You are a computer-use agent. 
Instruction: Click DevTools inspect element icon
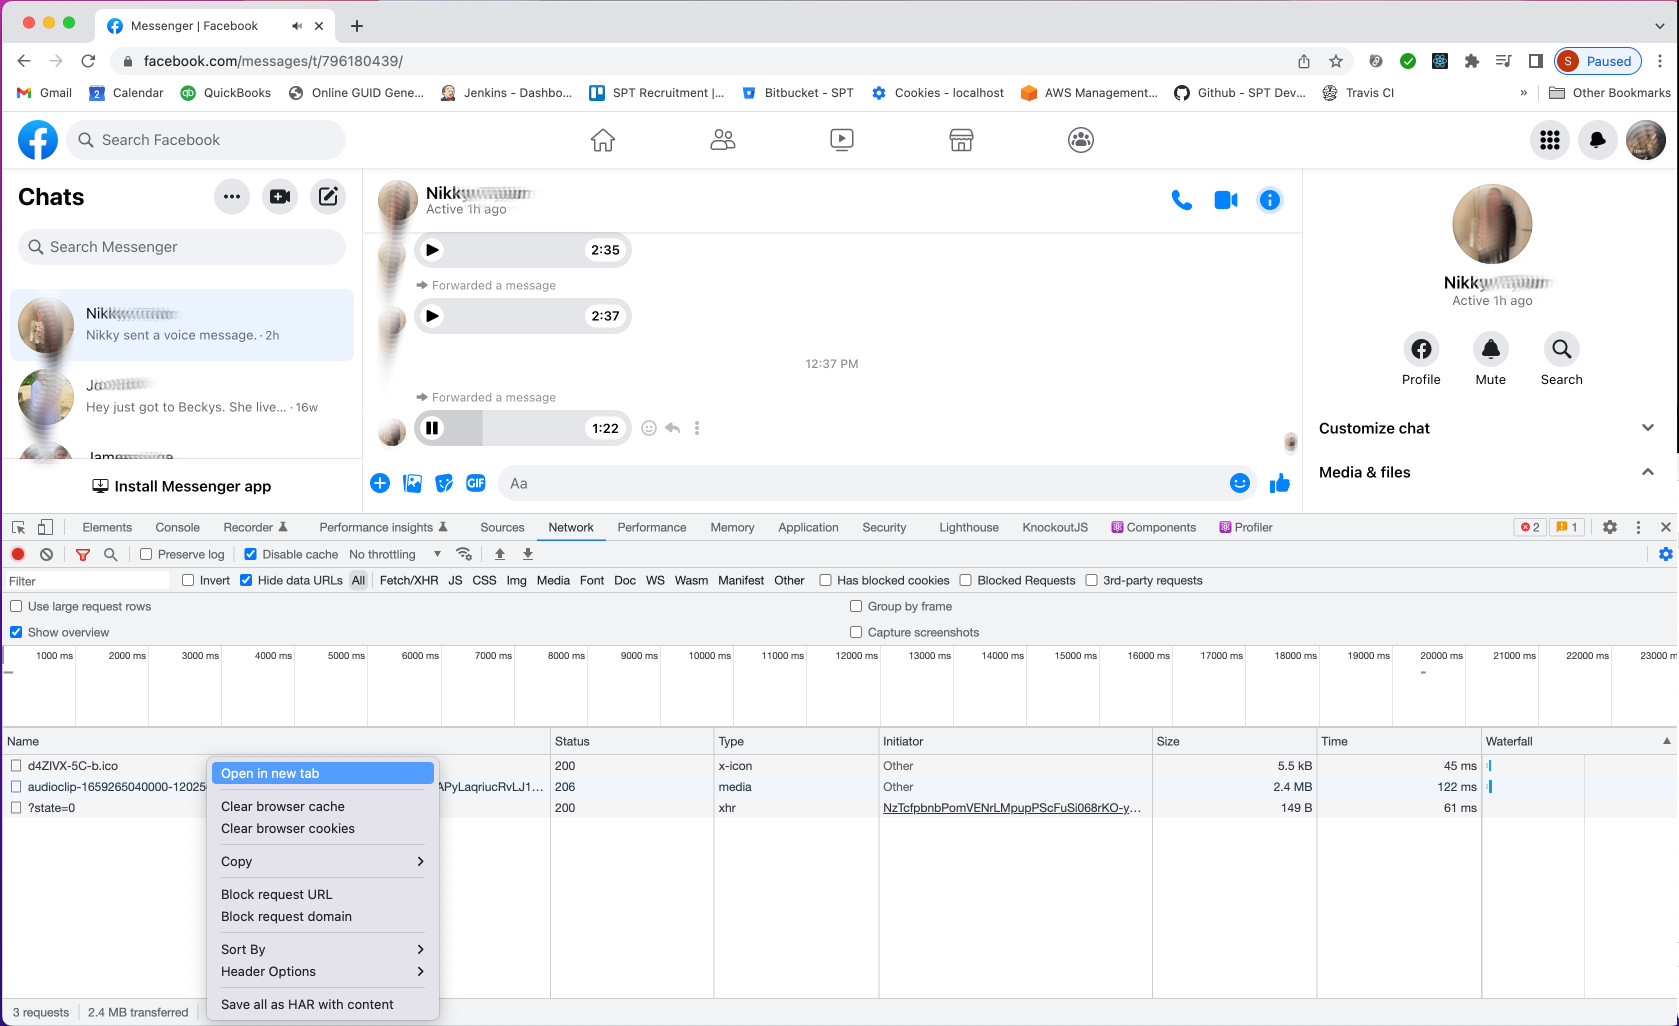(x=18, y=527)
